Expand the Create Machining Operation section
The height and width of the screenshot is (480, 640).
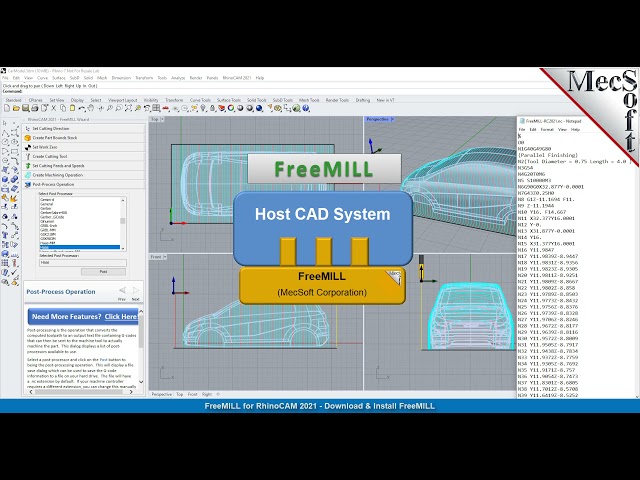coord(84,175)
